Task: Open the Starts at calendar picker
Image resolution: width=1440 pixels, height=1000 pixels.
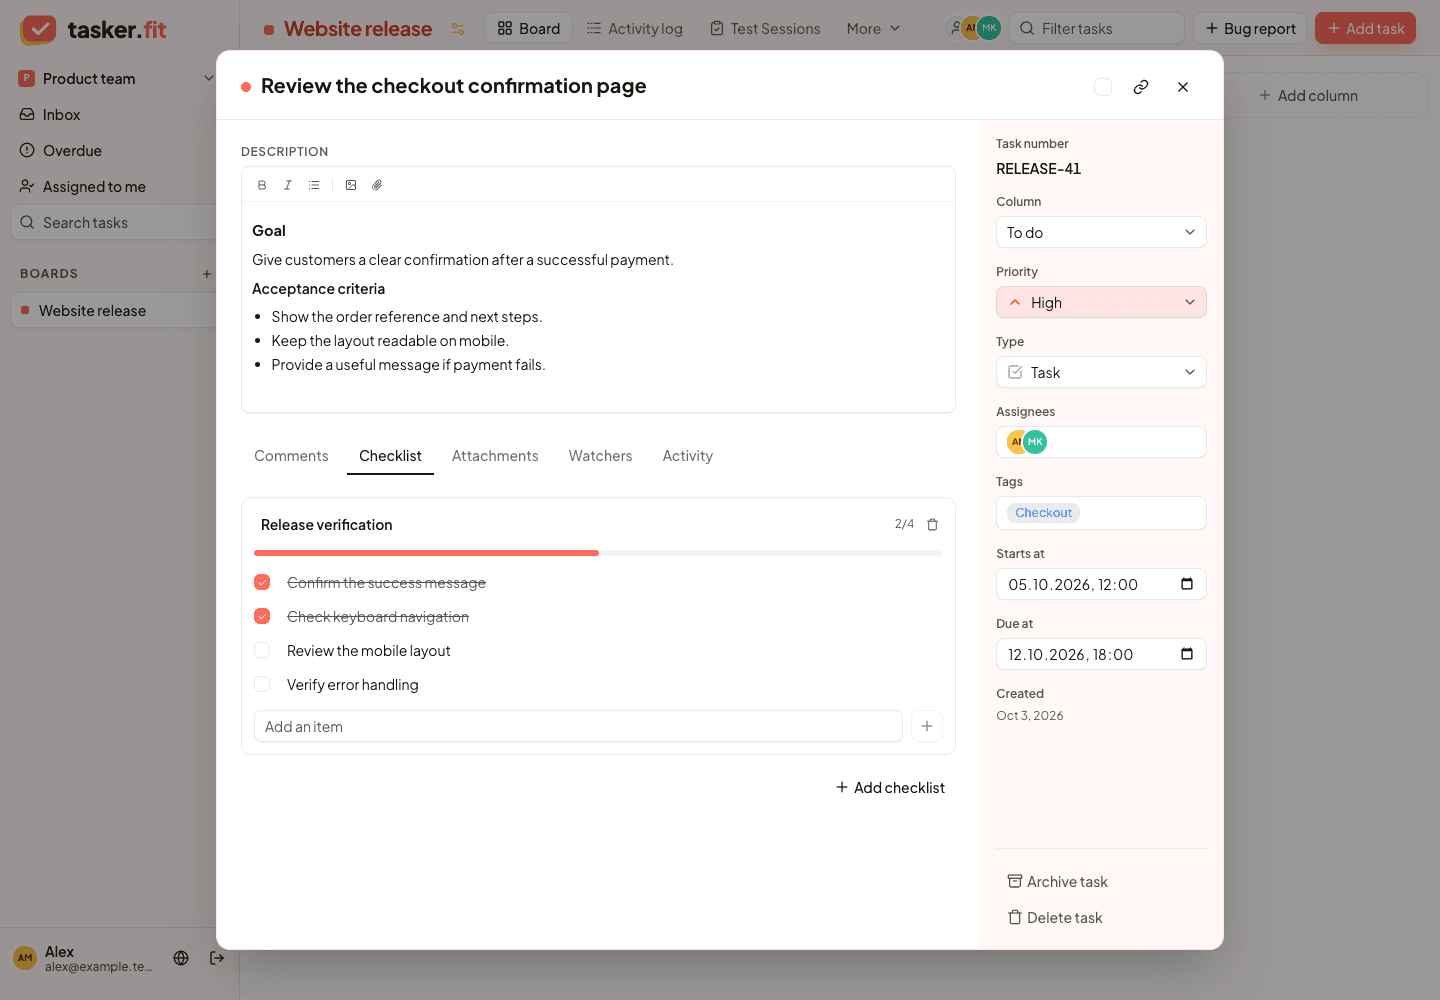Action: [x=1187, y=584]
